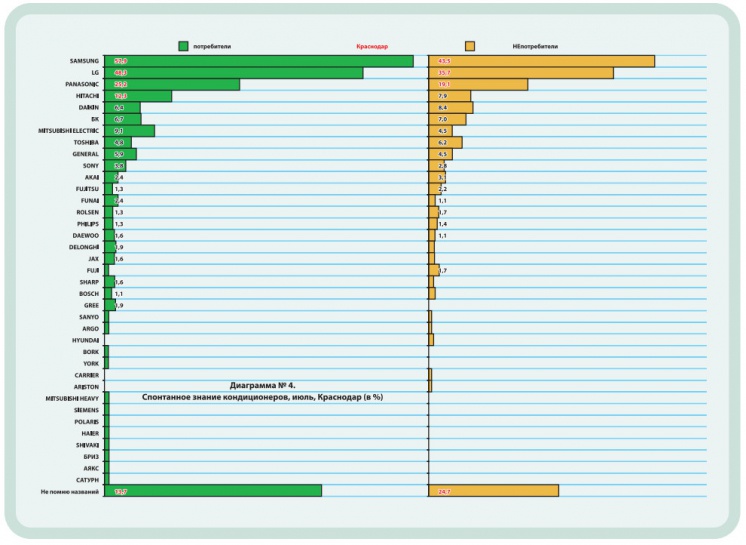
Task: Click the PHILIPS brand label
Action: pyautogui.click(x=86, y=224)
